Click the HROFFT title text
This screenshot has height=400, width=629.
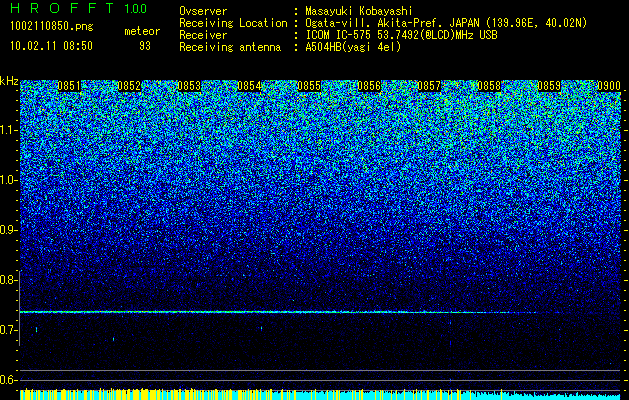pyautogui.click(x=62, y=8)
